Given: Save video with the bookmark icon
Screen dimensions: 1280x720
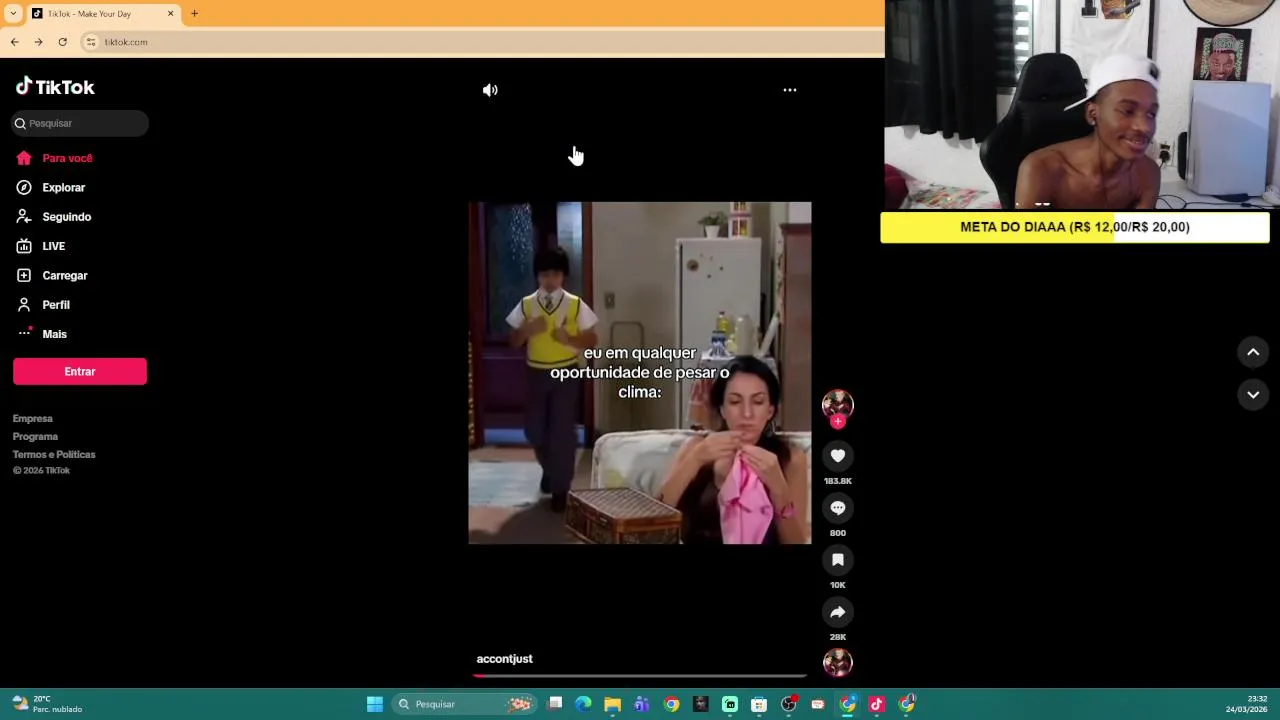Looking at the screenshot, I should [838, 560].
